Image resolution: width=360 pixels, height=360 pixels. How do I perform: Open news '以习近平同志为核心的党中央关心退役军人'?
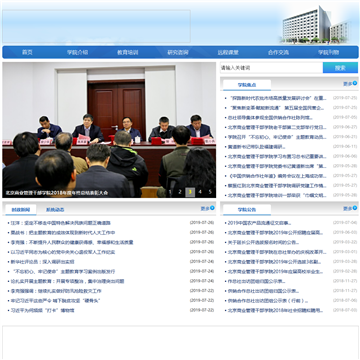[x=63, y=252]
